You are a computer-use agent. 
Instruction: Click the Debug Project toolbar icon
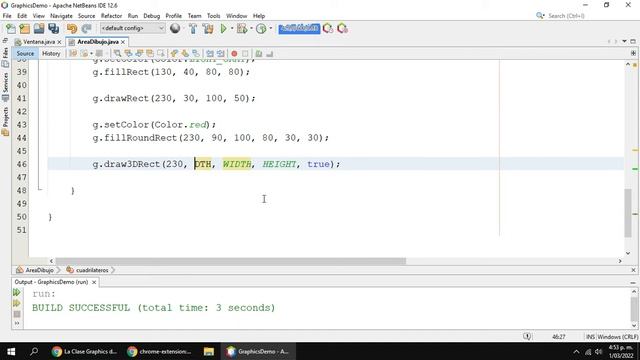point(242,29)
